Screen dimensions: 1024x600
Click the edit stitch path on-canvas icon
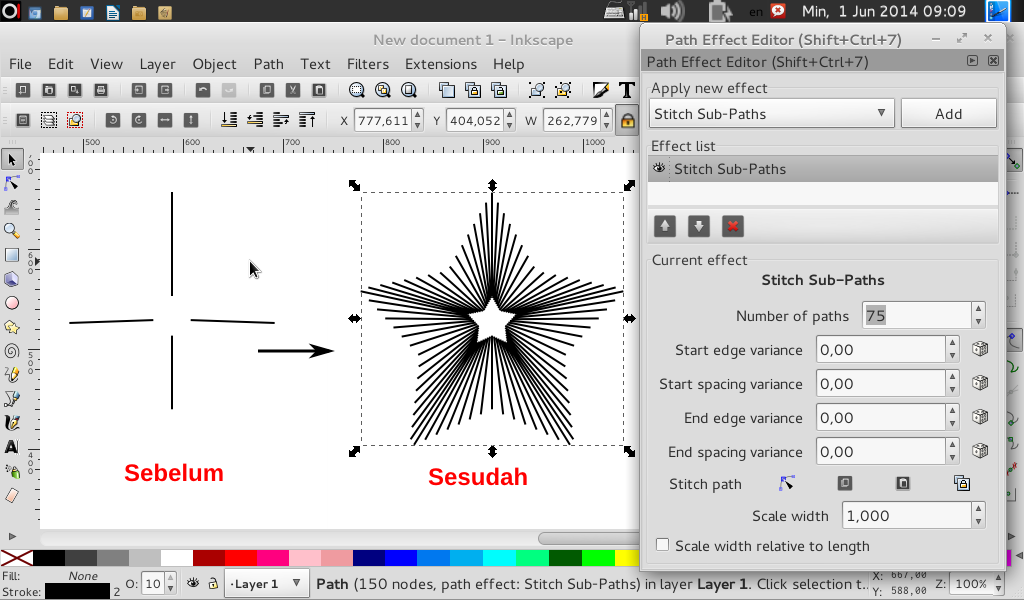pos(787,483)
